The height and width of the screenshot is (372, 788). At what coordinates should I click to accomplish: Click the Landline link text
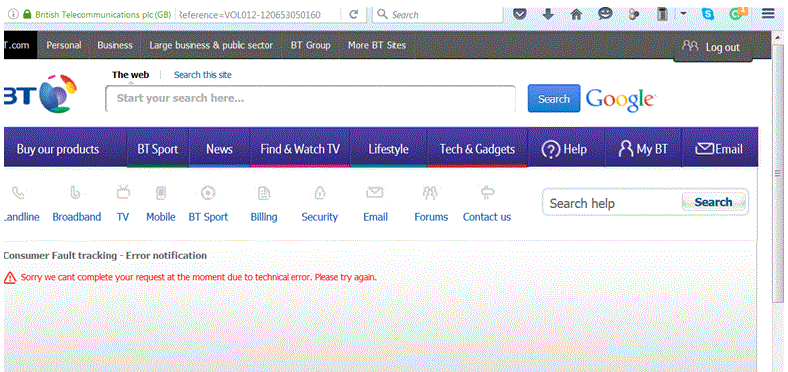[21, 217]
